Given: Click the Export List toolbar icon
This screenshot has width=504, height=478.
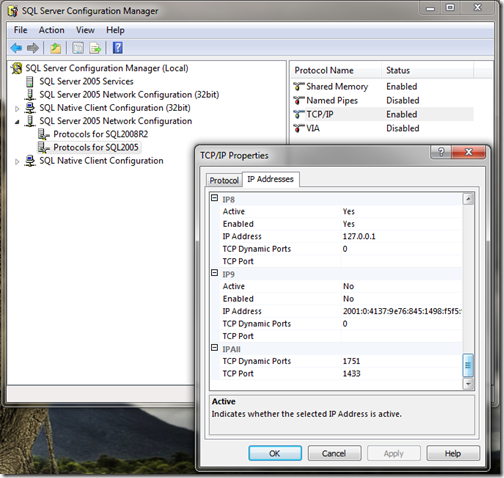Looking at the screenshot, I should [x=95, y=48].
